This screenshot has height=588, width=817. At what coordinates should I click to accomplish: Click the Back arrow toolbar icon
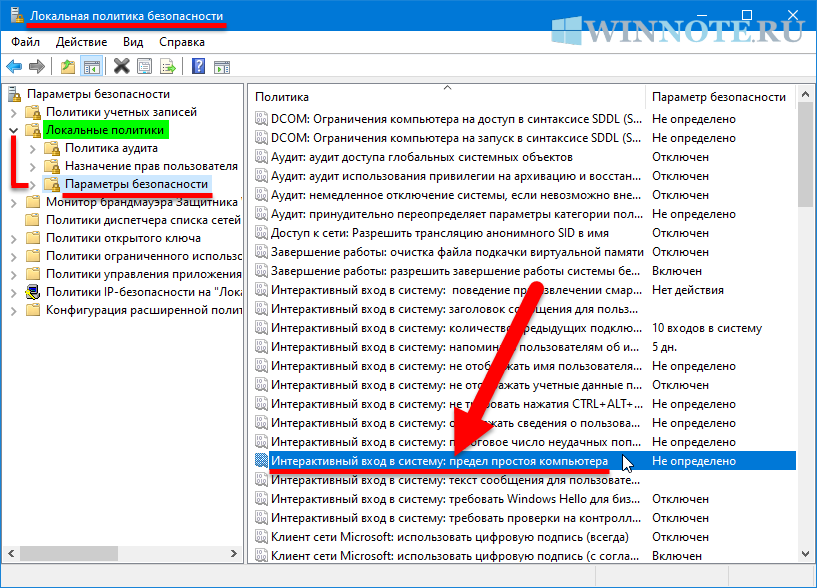[x=14, y=67]
